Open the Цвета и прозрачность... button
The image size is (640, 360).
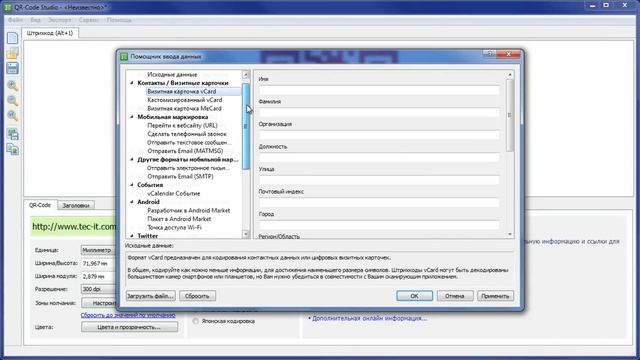pyautogui.click(x=129, y=327)
